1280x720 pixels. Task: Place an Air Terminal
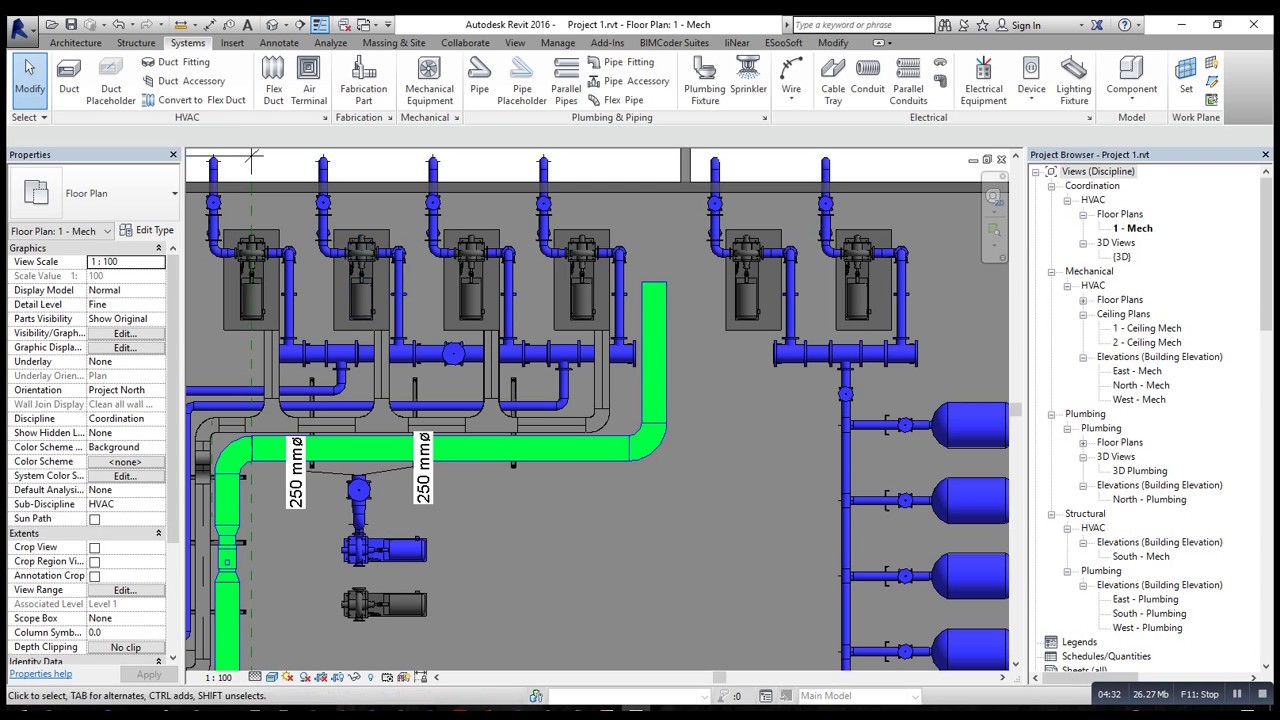click(308, 80)
